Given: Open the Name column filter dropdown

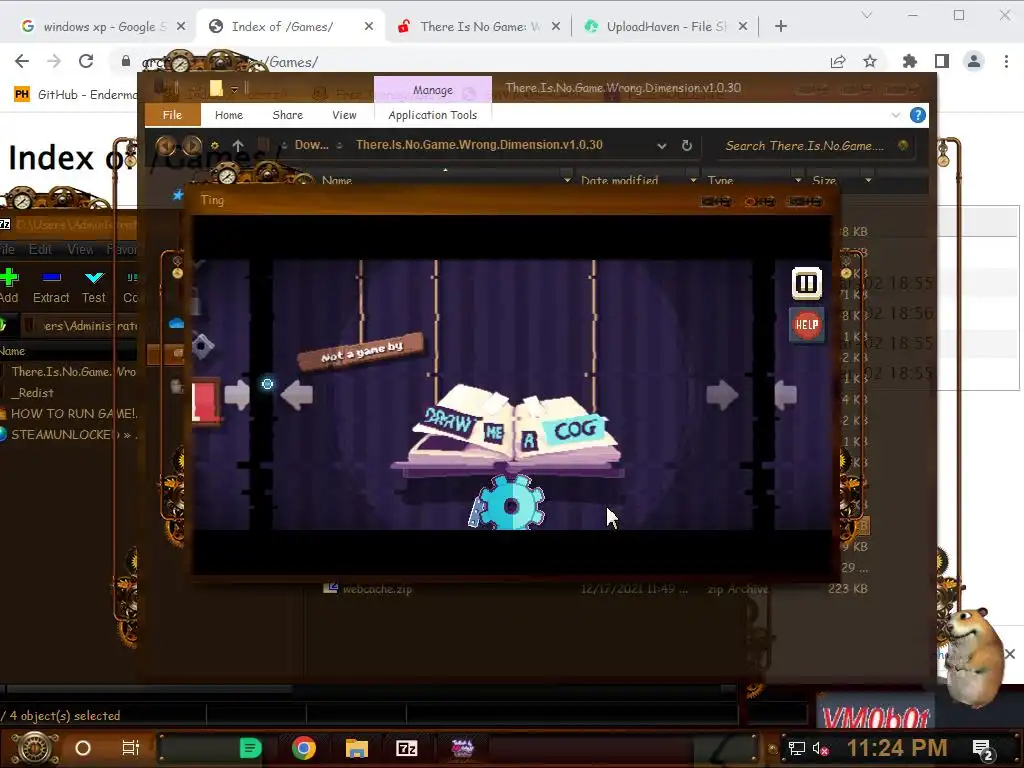Looking at the screenshot, I should click(x=566, y=180).
